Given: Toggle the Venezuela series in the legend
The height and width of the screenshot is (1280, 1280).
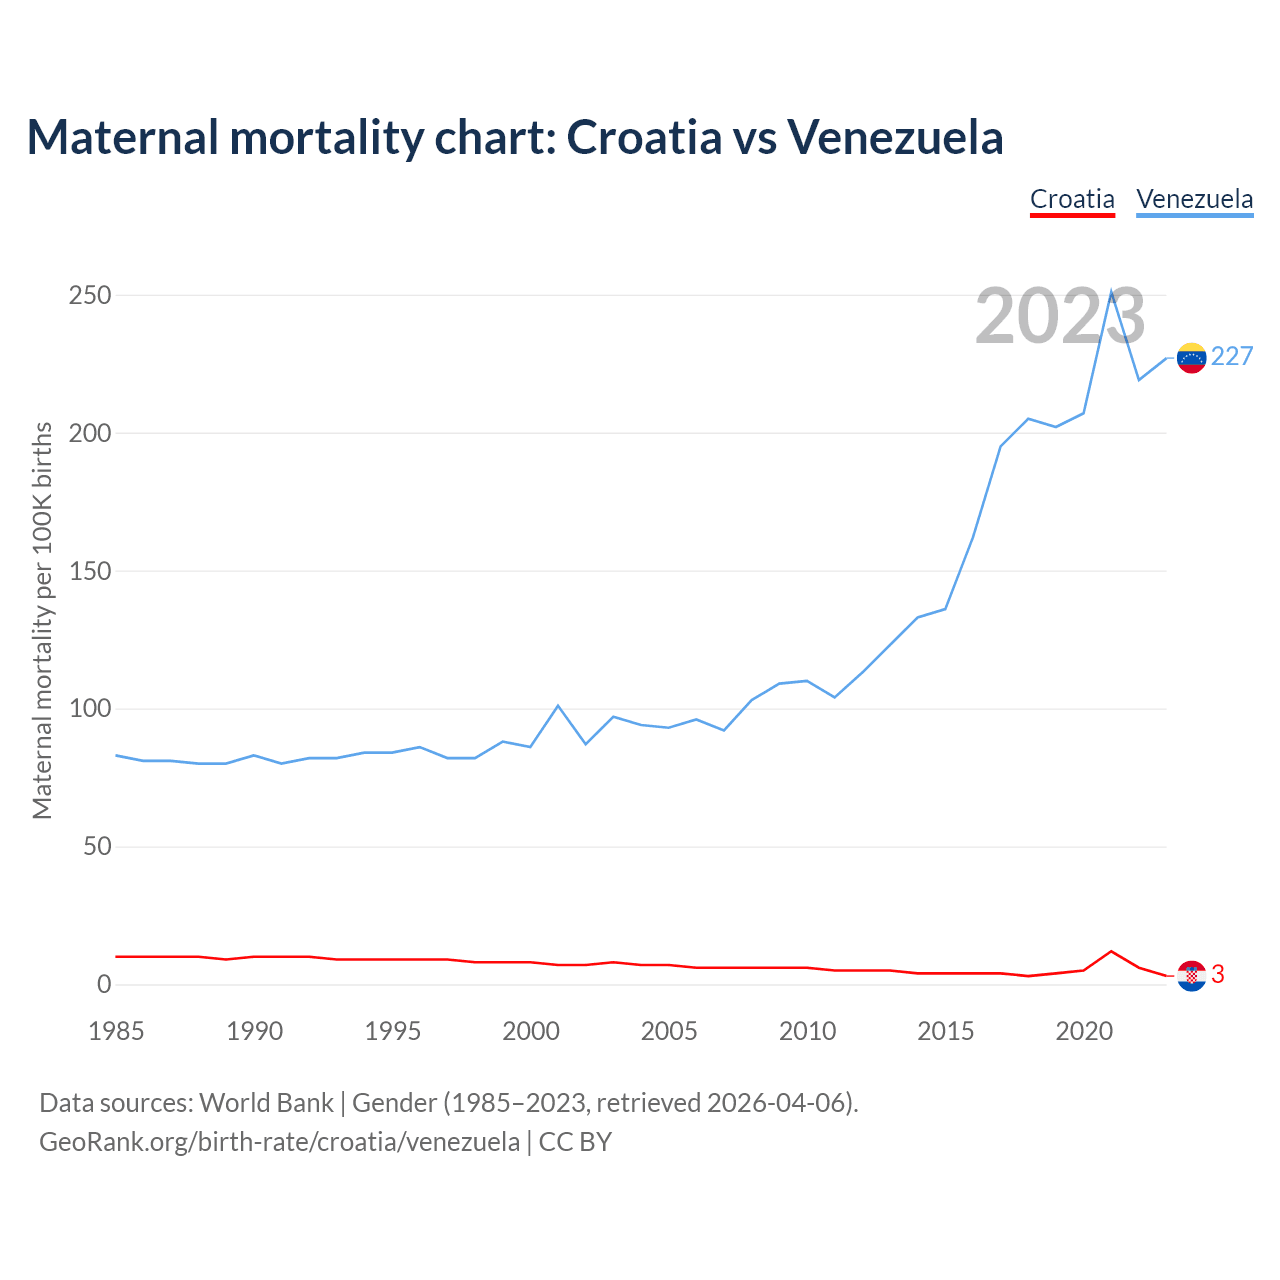Looking at the screenshot, I should (1194, 198).
